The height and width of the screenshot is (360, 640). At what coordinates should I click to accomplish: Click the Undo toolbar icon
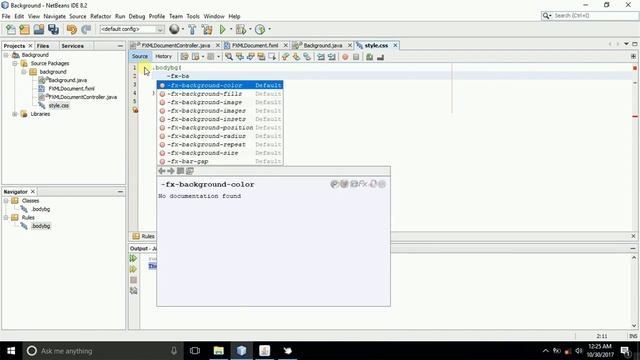72,29
